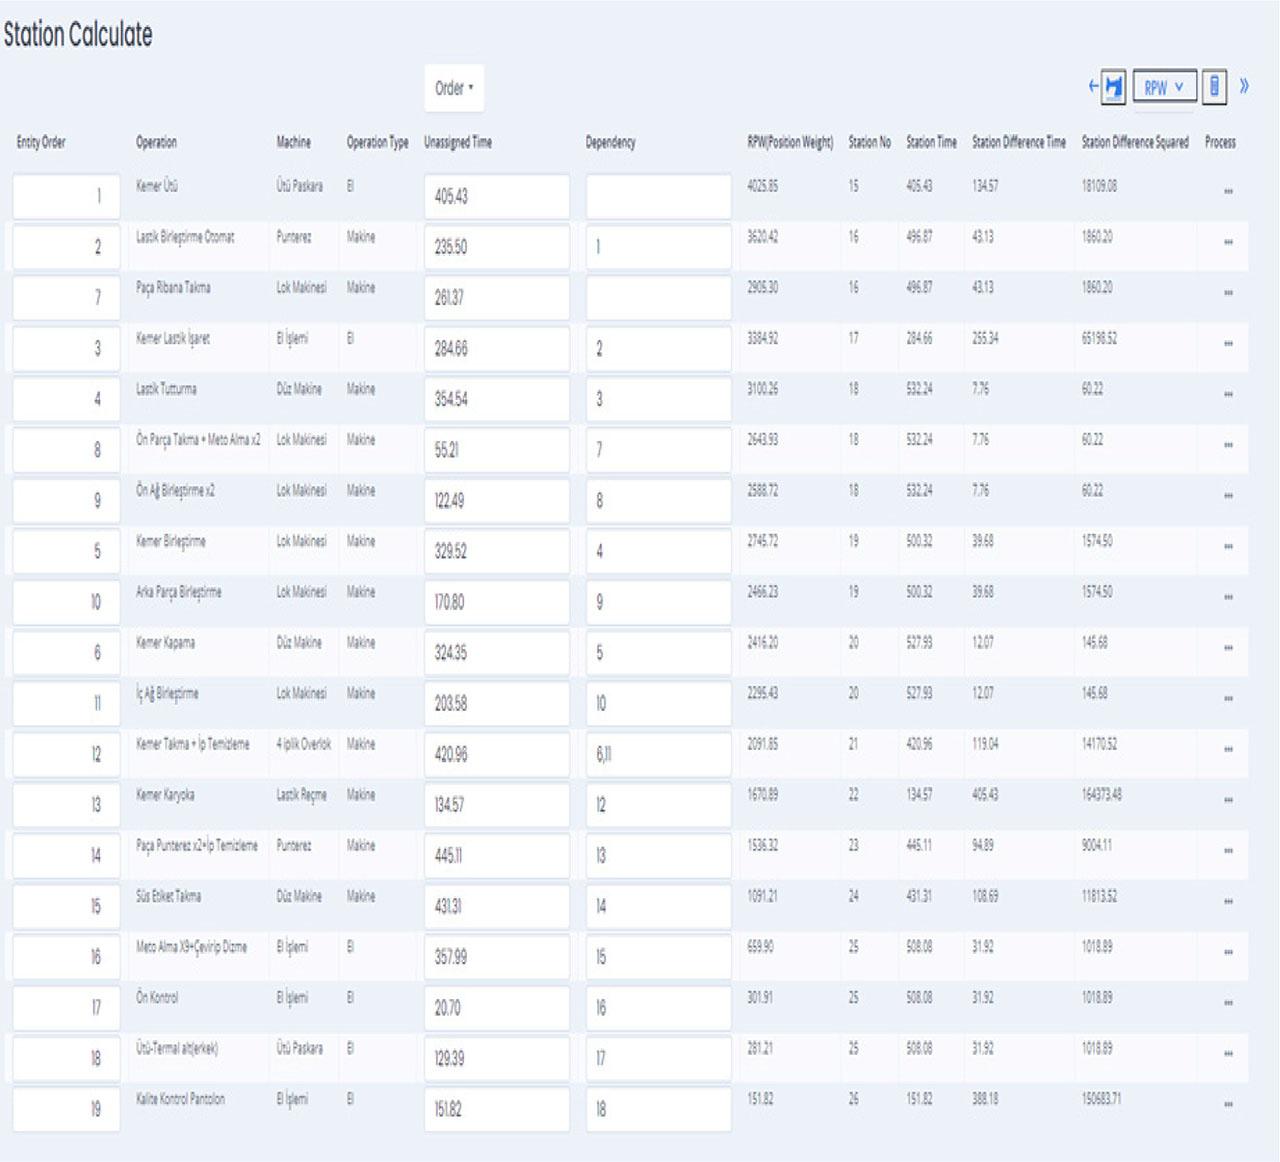The width and height of the screenshot is (1280, 1162).
Task: Open three-dots menu for Kemer Karyoka row
Action: [1228, 800]
